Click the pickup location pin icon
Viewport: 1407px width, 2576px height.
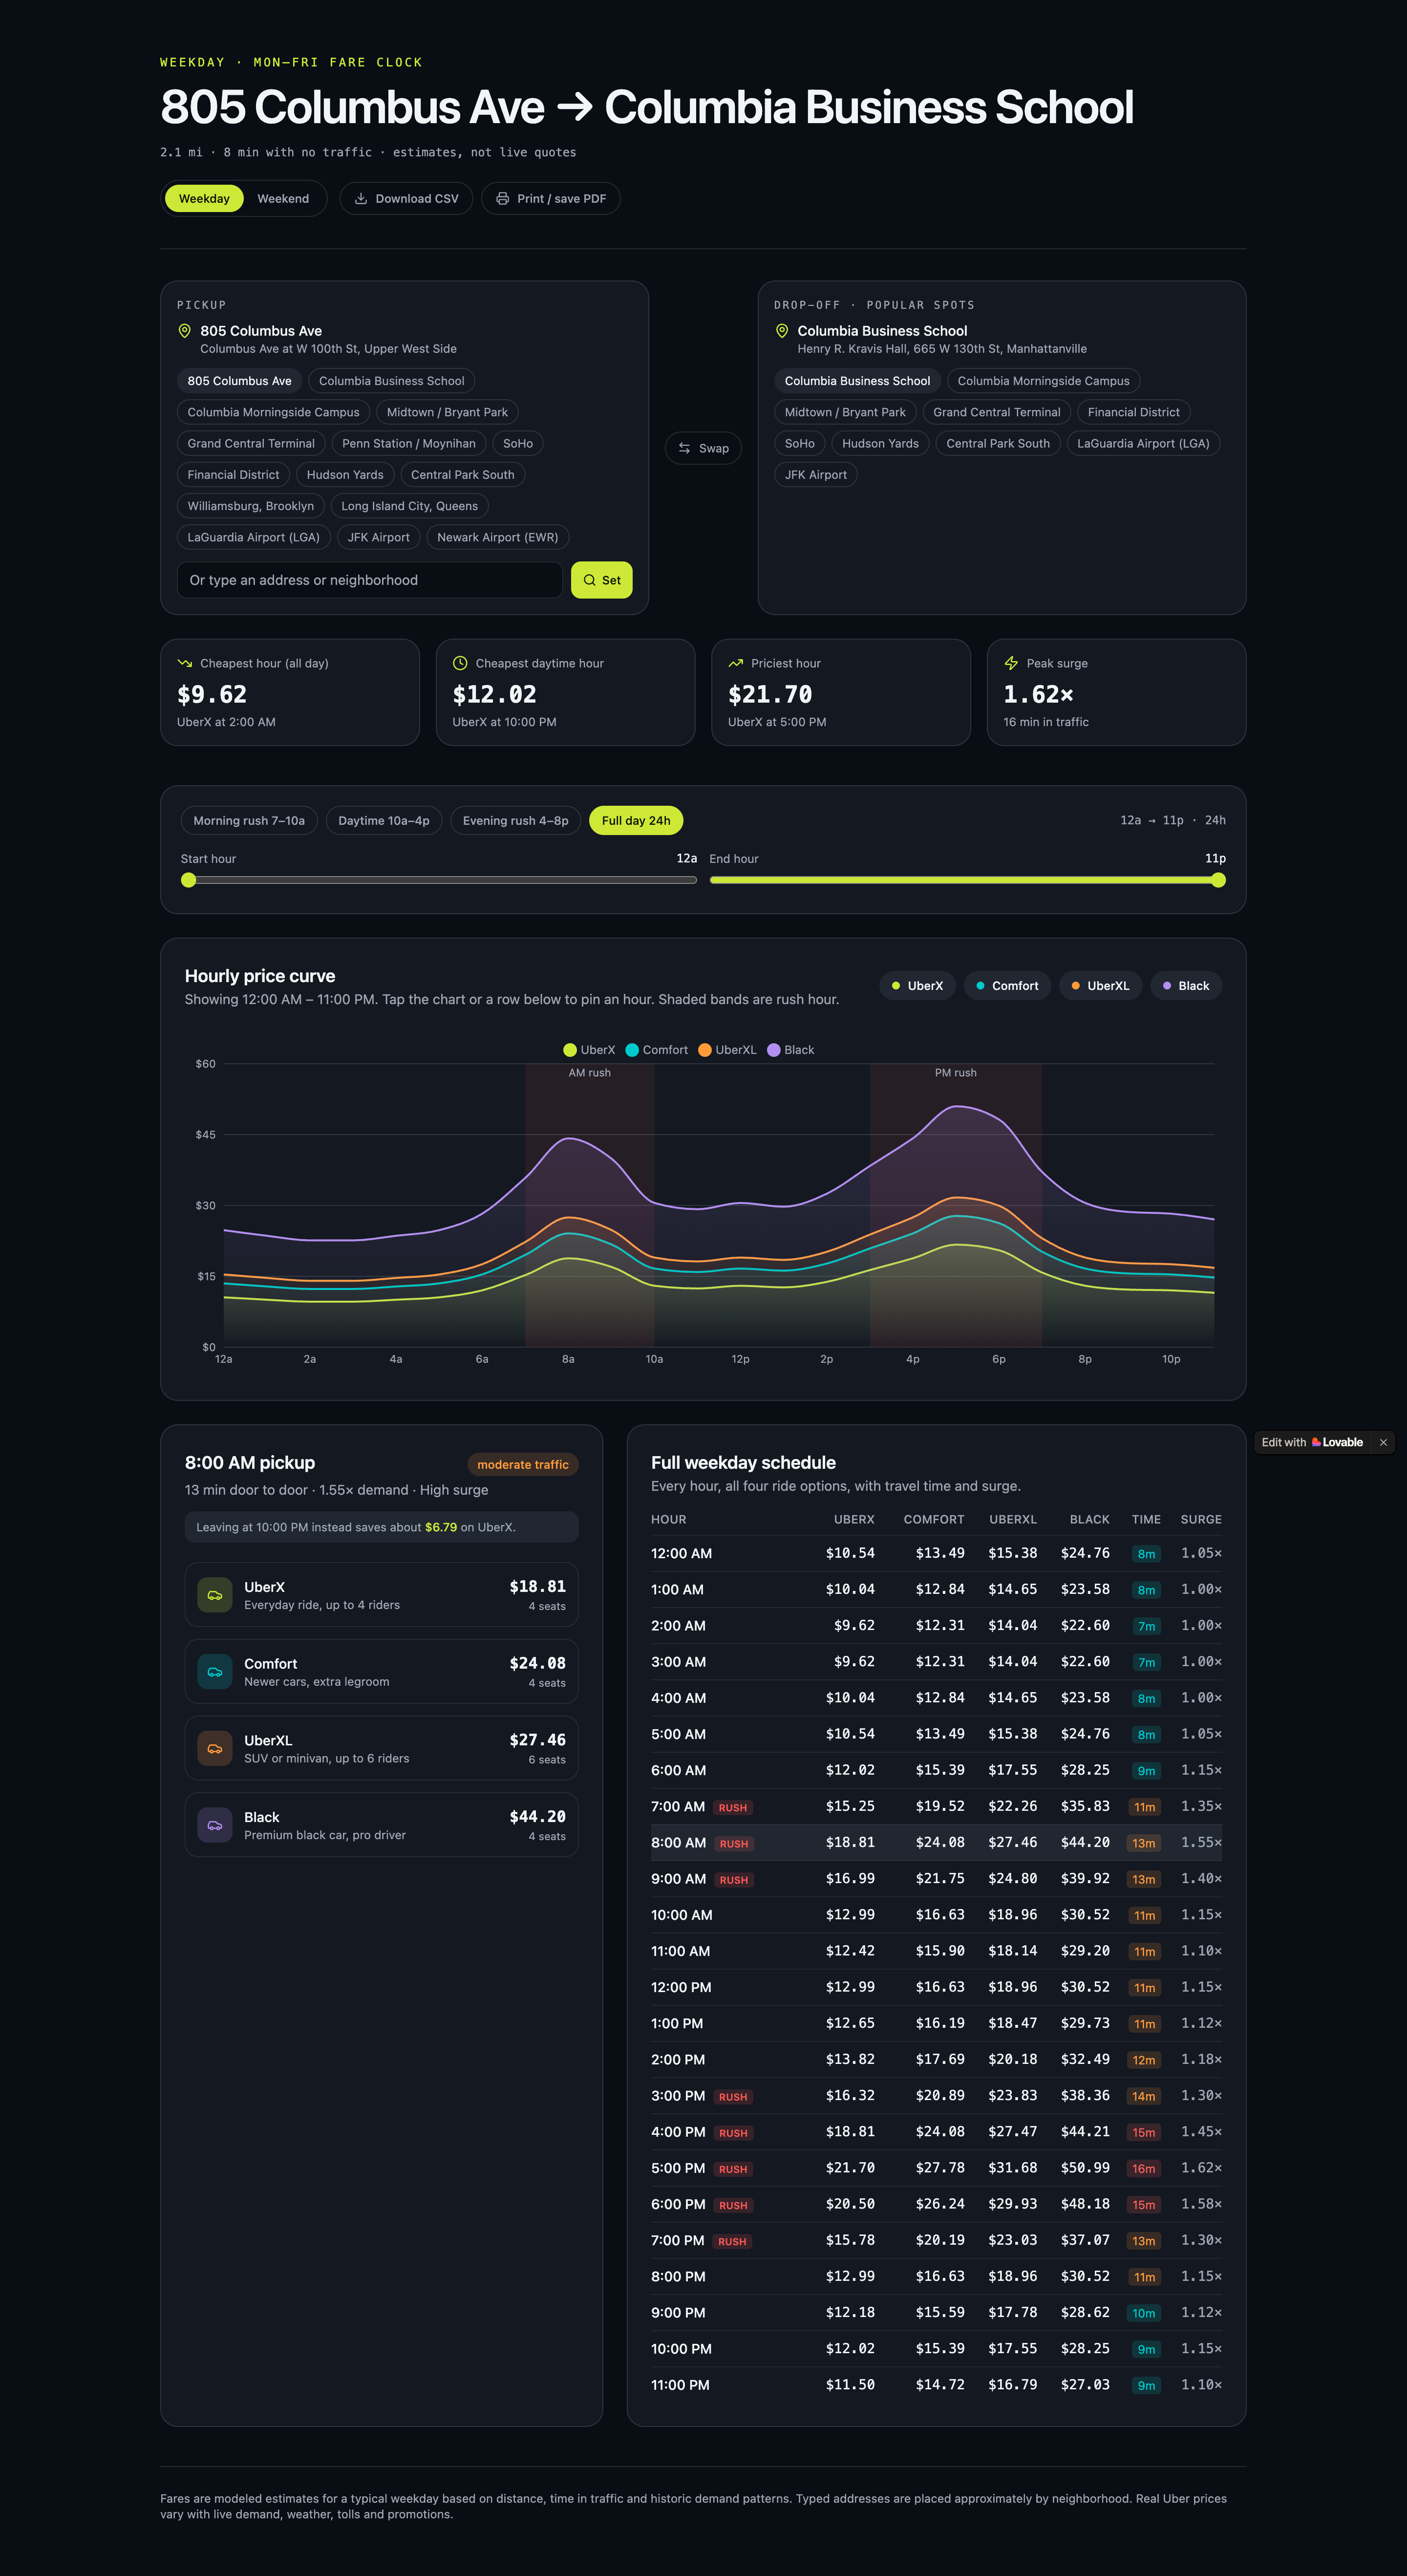tap(184, 331)
